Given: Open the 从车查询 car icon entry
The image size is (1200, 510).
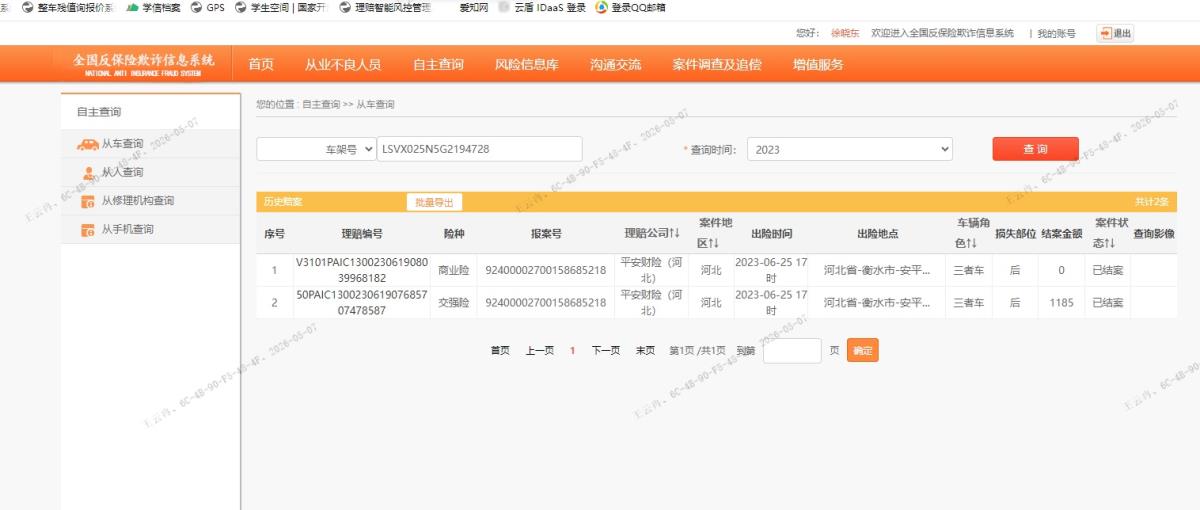Looking at the screenshot, I should tap(87, 144).
